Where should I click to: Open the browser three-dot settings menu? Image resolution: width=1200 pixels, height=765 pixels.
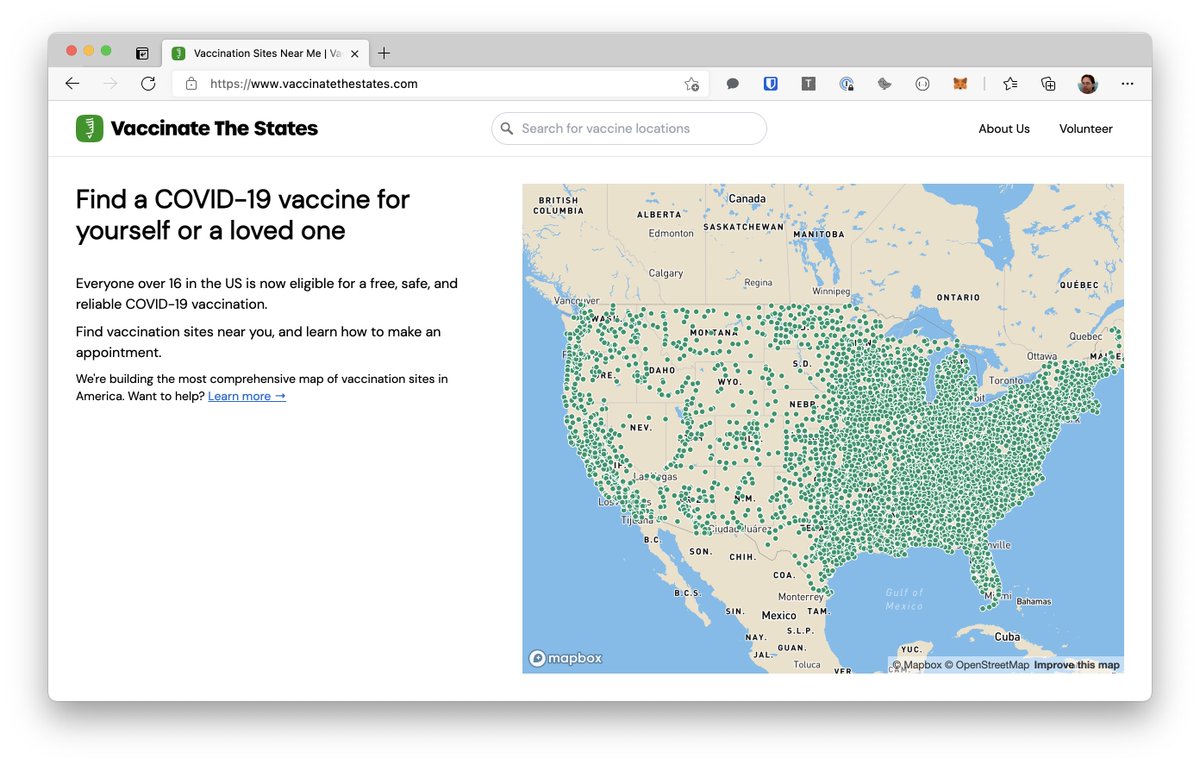tap(1127, 84)
